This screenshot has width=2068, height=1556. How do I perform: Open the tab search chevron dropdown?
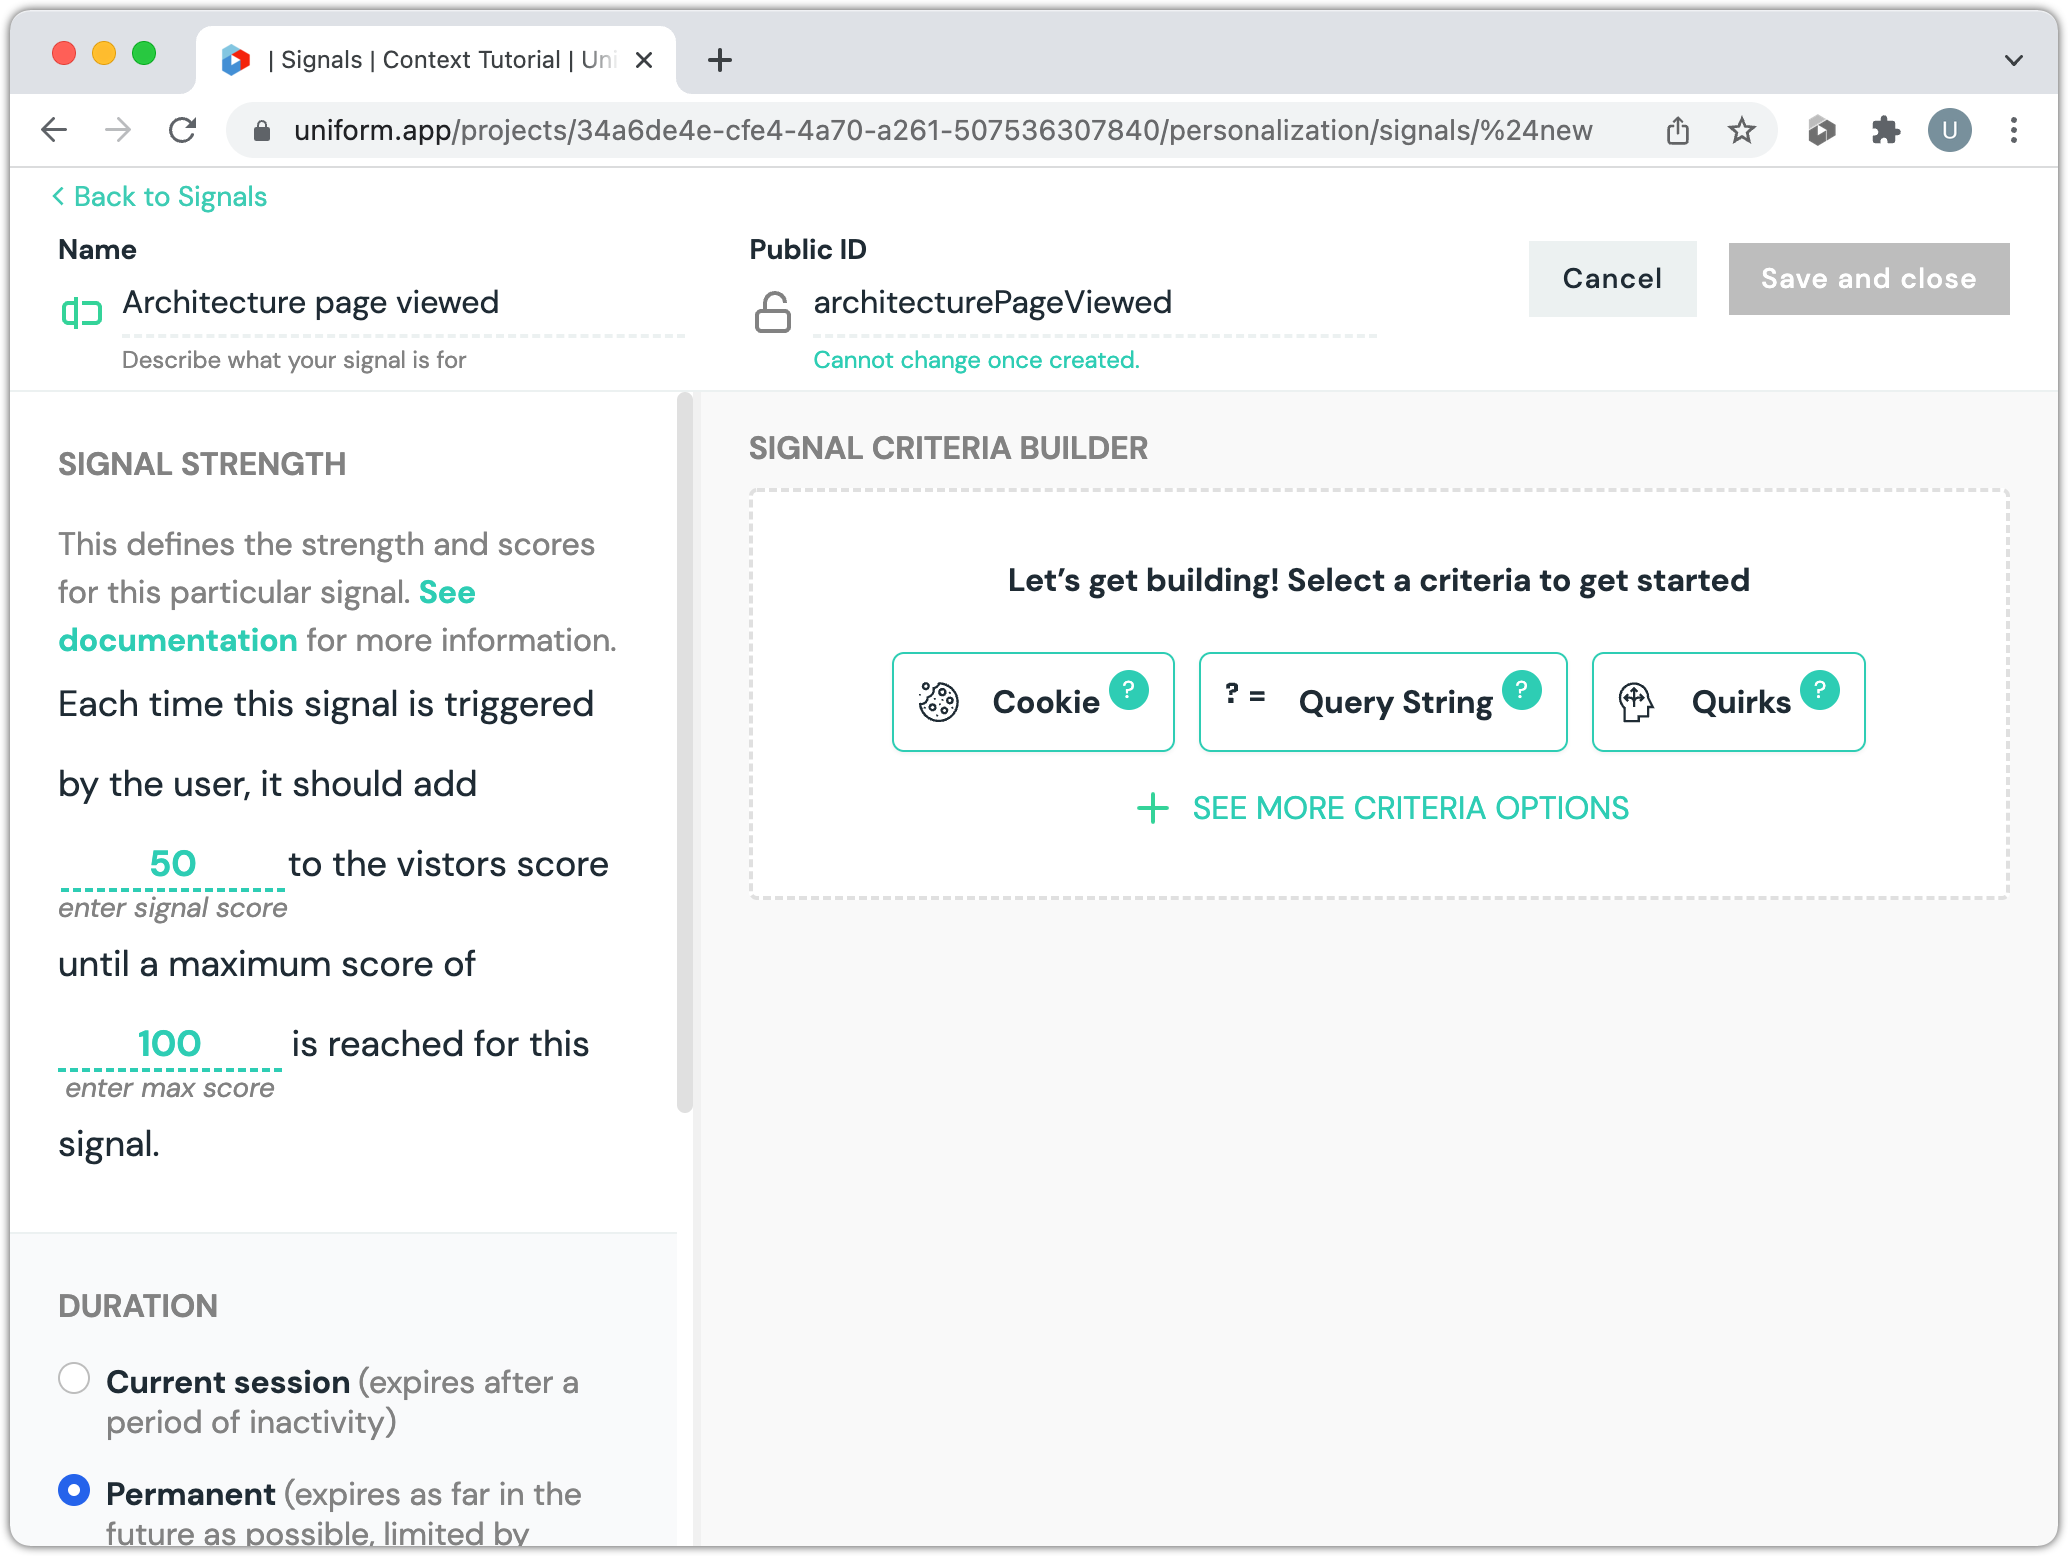[x=2013, y=60]
